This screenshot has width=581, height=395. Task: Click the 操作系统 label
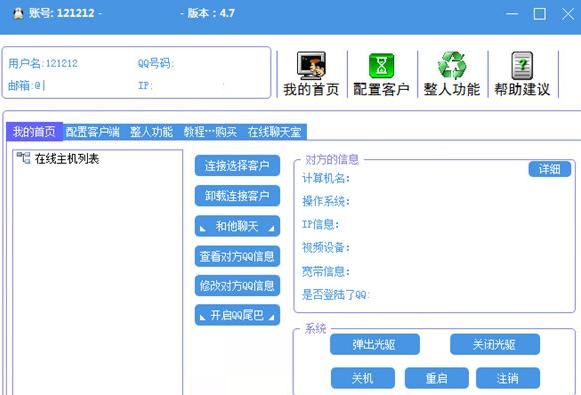coord(326,201)
